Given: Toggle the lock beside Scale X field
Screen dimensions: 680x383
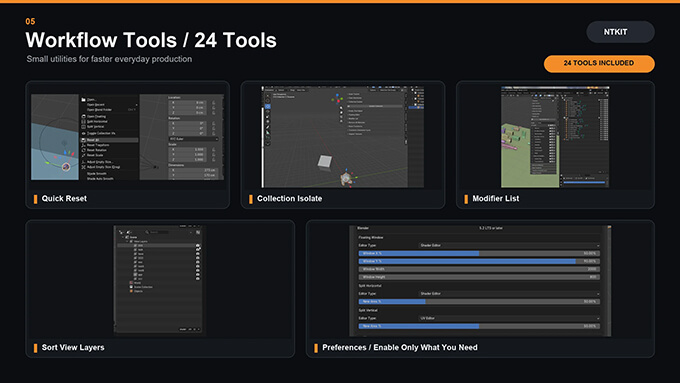Looking at the screenshot, I should [214, 150].
